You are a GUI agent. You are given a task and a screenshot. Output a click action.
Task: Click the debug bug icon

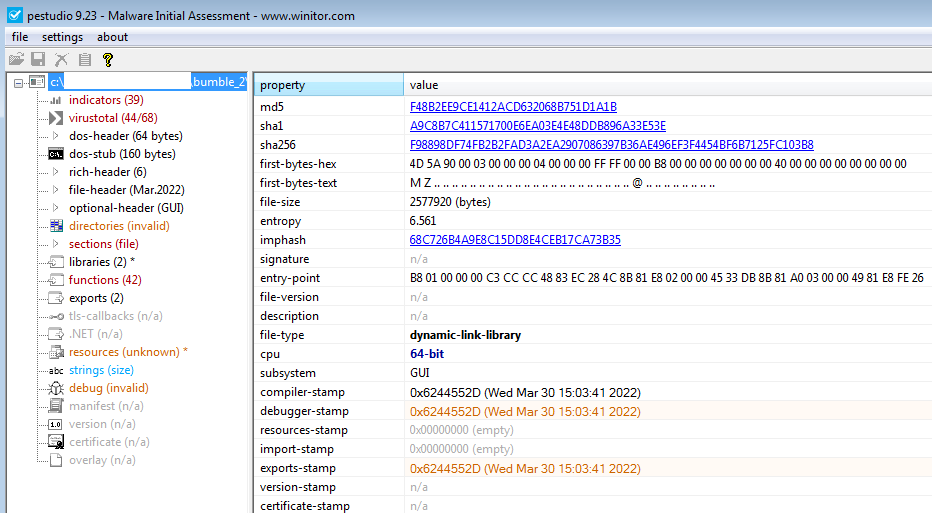[x=56, y=388]
